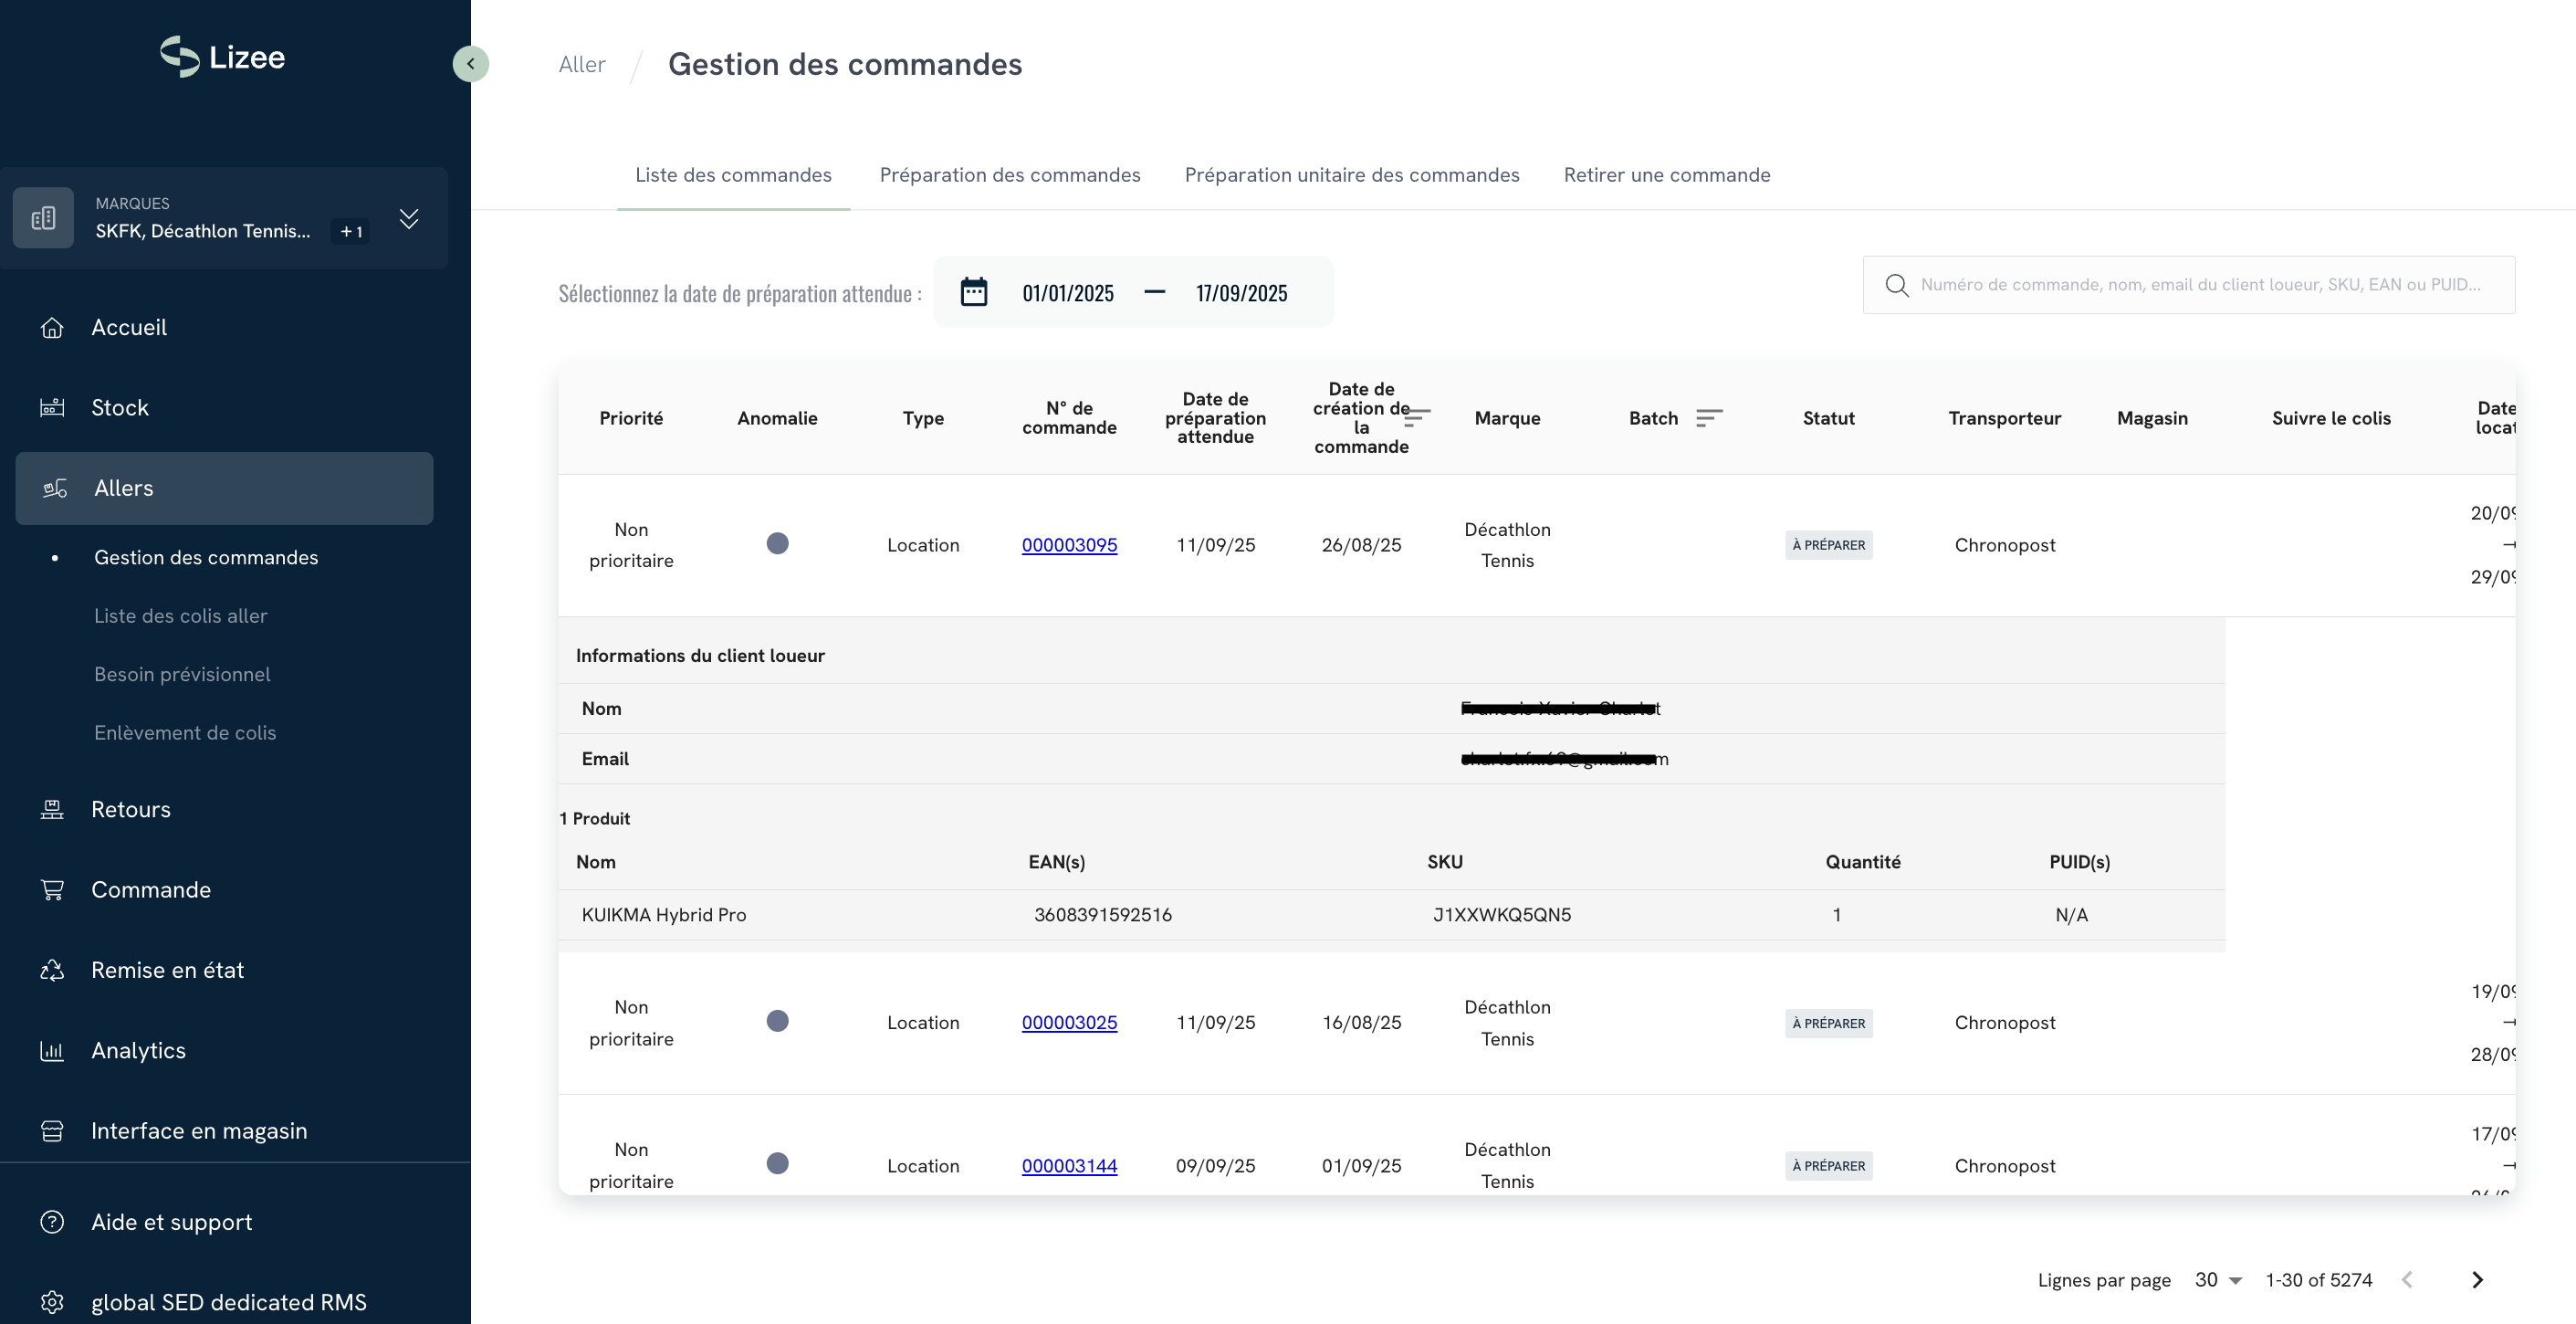Open the Batch column filter
Image resolution: width=2576 pixels, height=1324 pixels.
click(1709, 418)
